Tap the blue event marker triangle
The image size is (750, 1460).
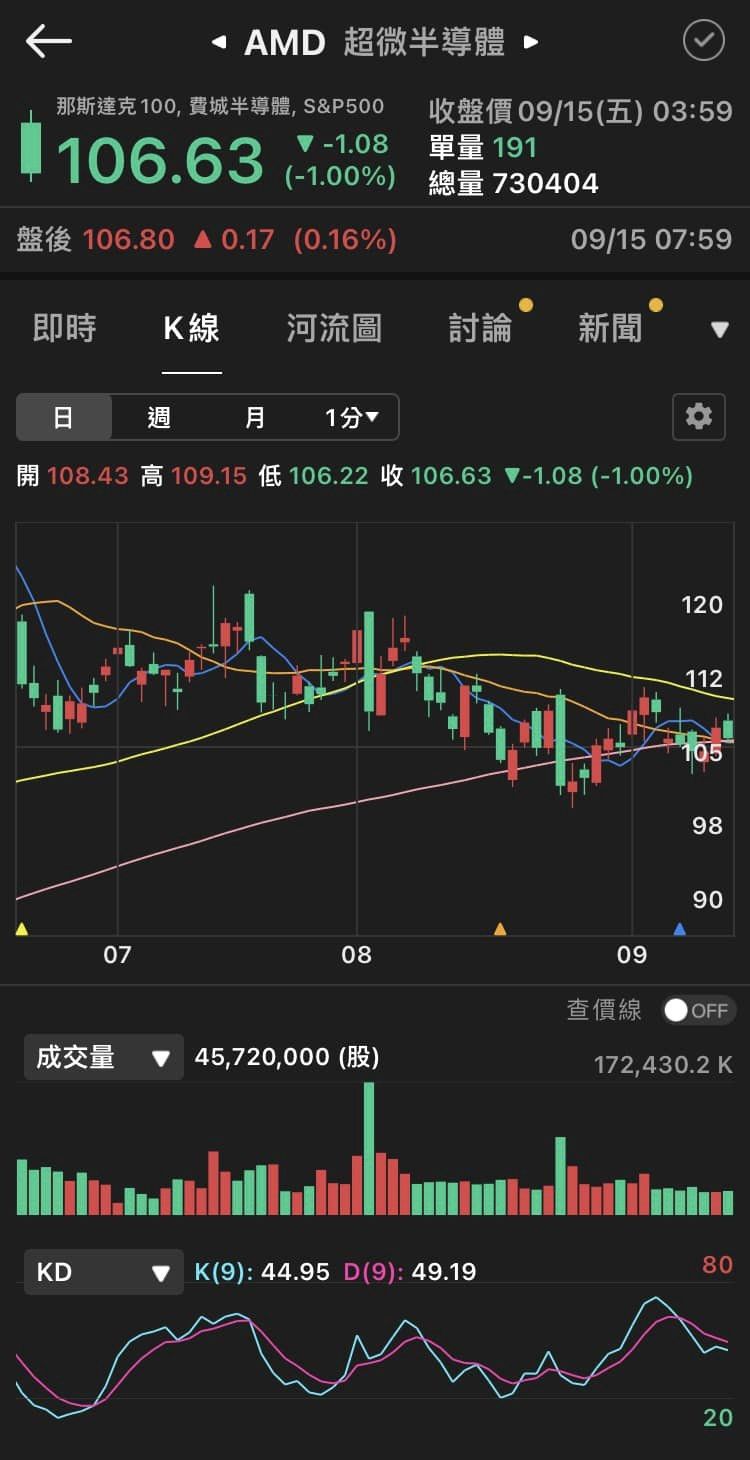[680, 929]
